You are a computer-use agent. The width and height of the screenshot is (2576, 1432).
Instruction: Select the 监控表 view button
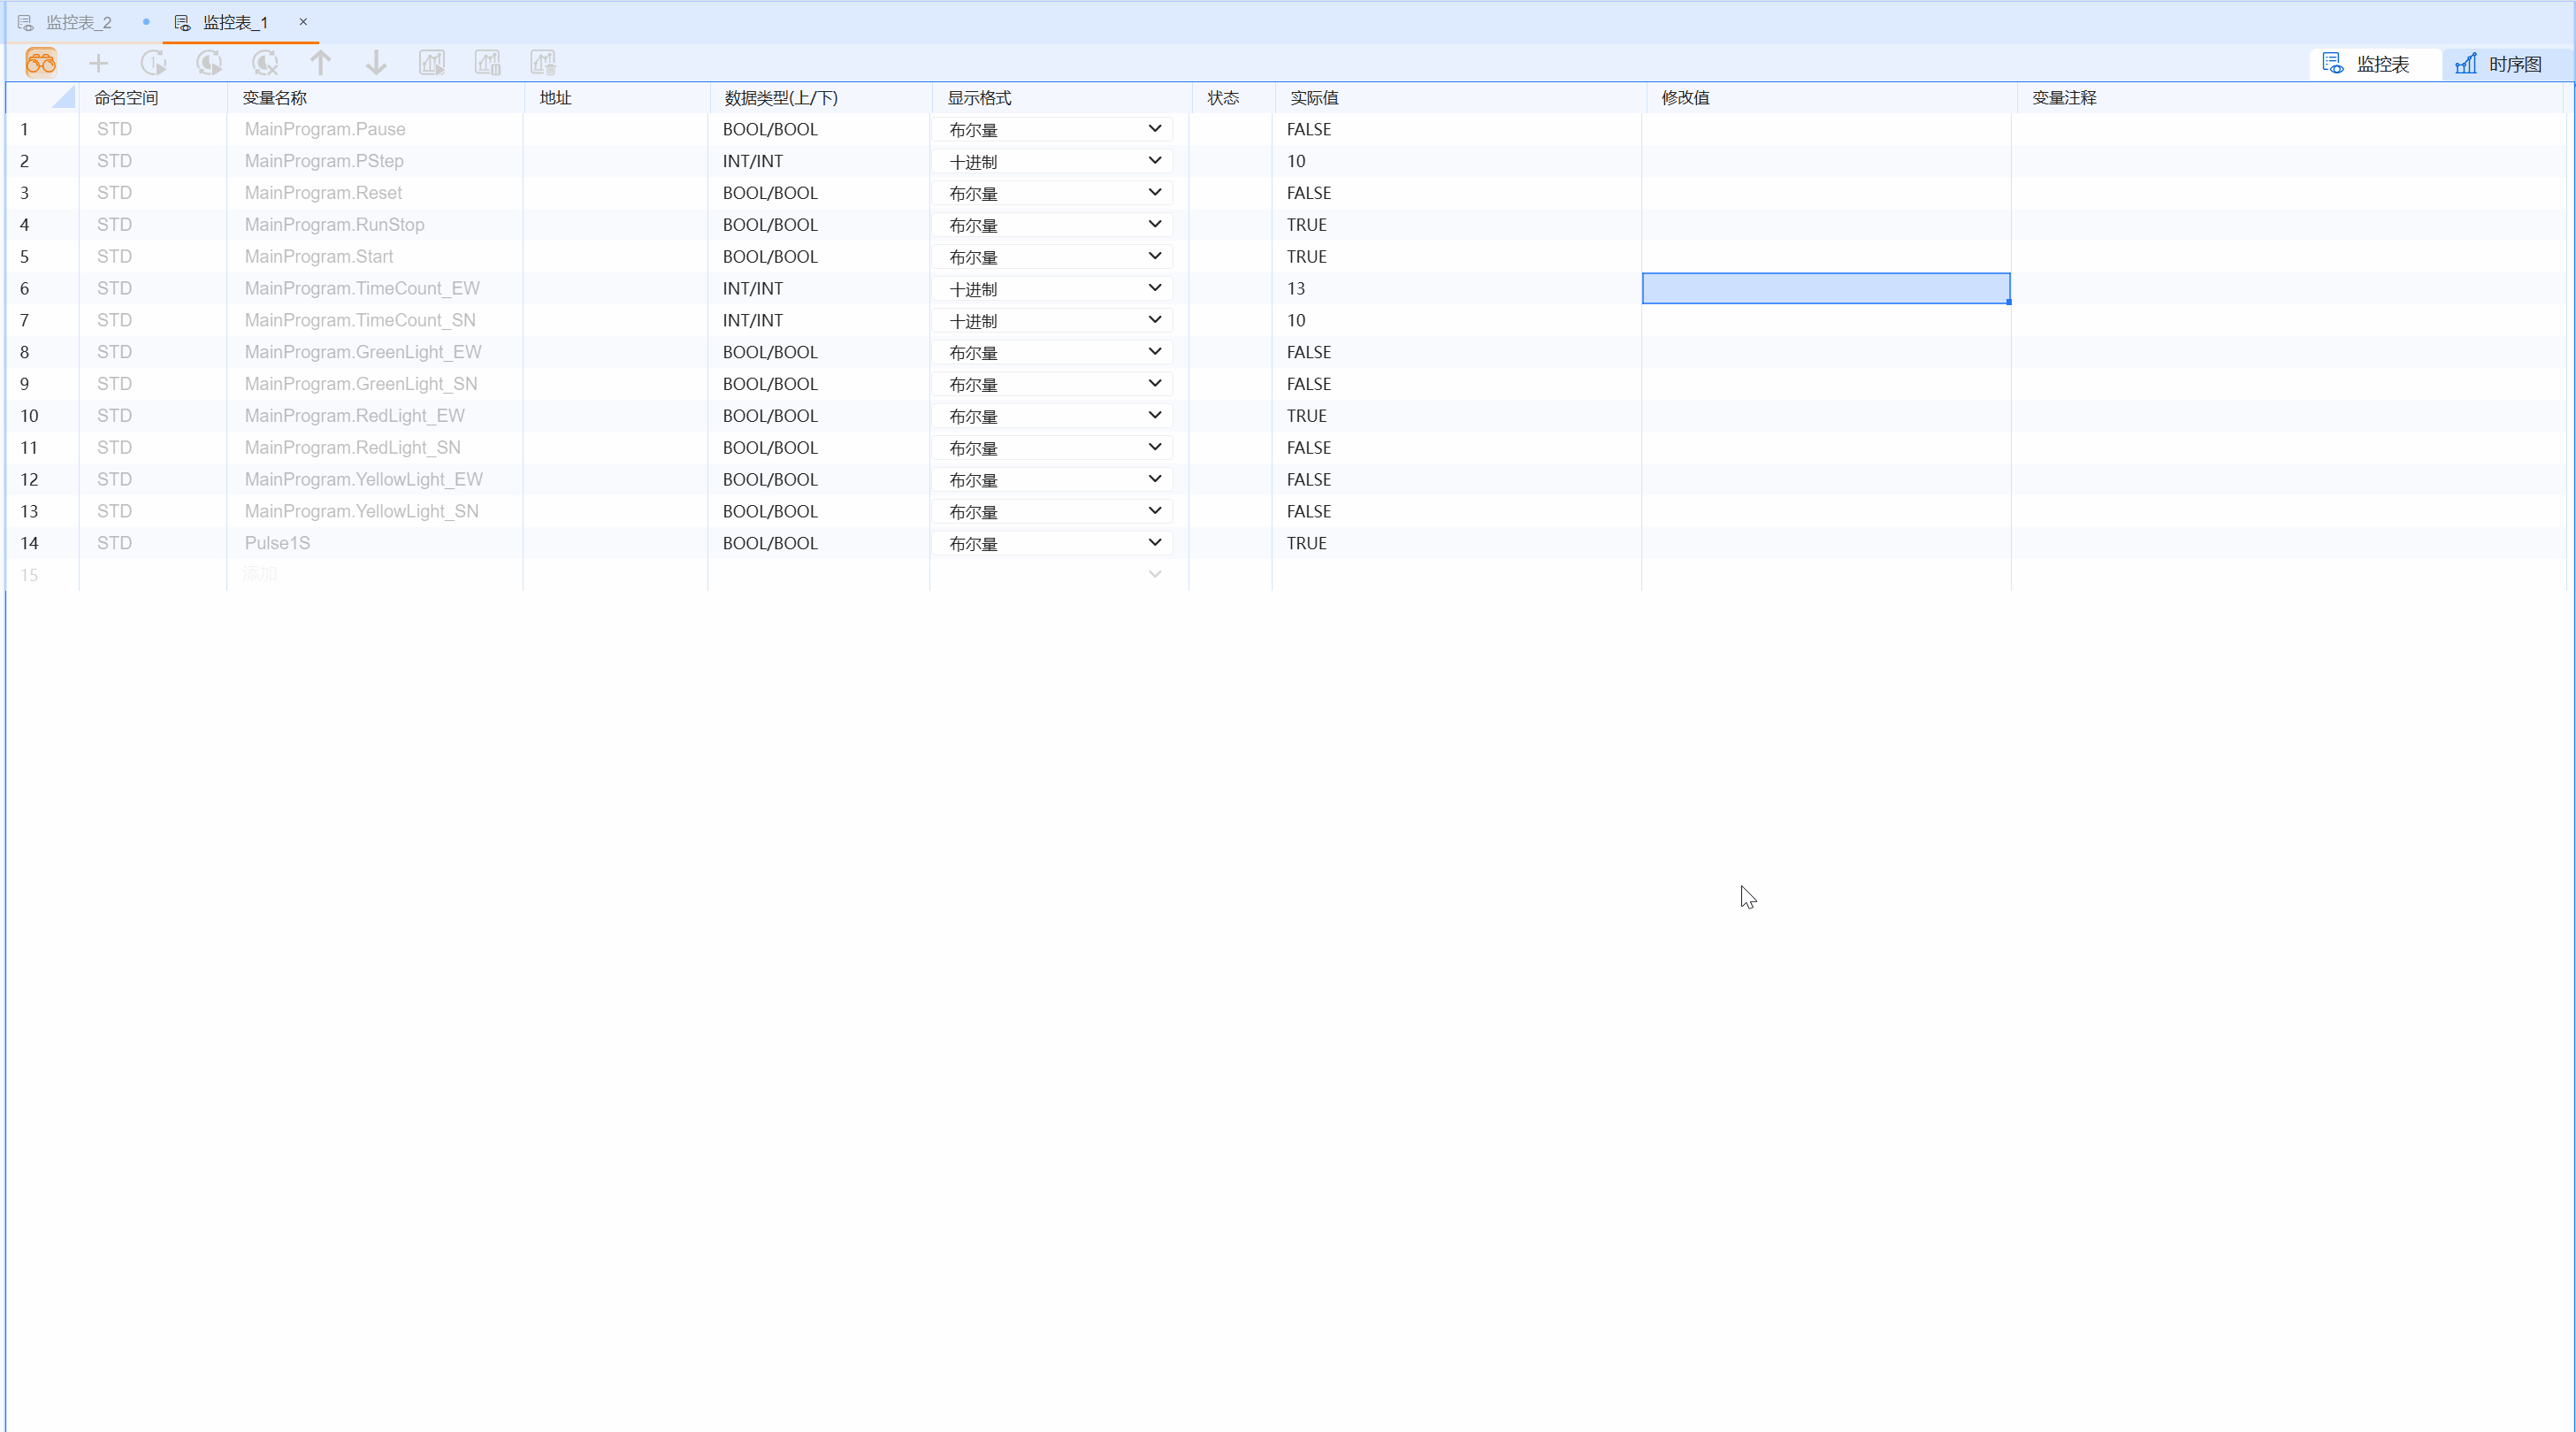pos(2367,64)
